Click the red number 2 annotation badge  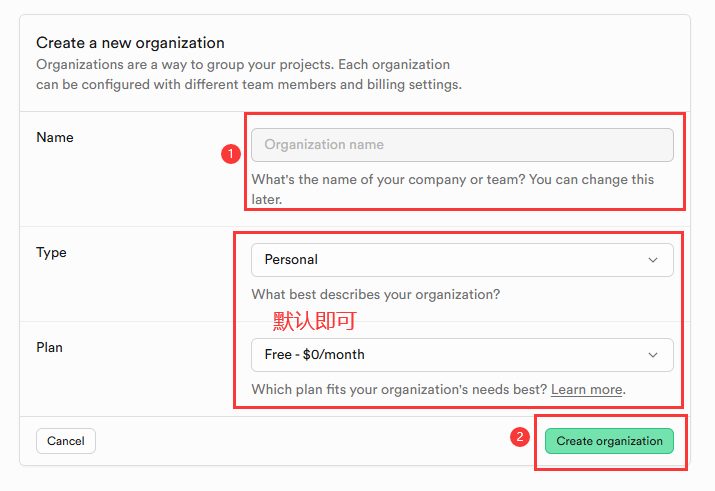pos(520,437)
